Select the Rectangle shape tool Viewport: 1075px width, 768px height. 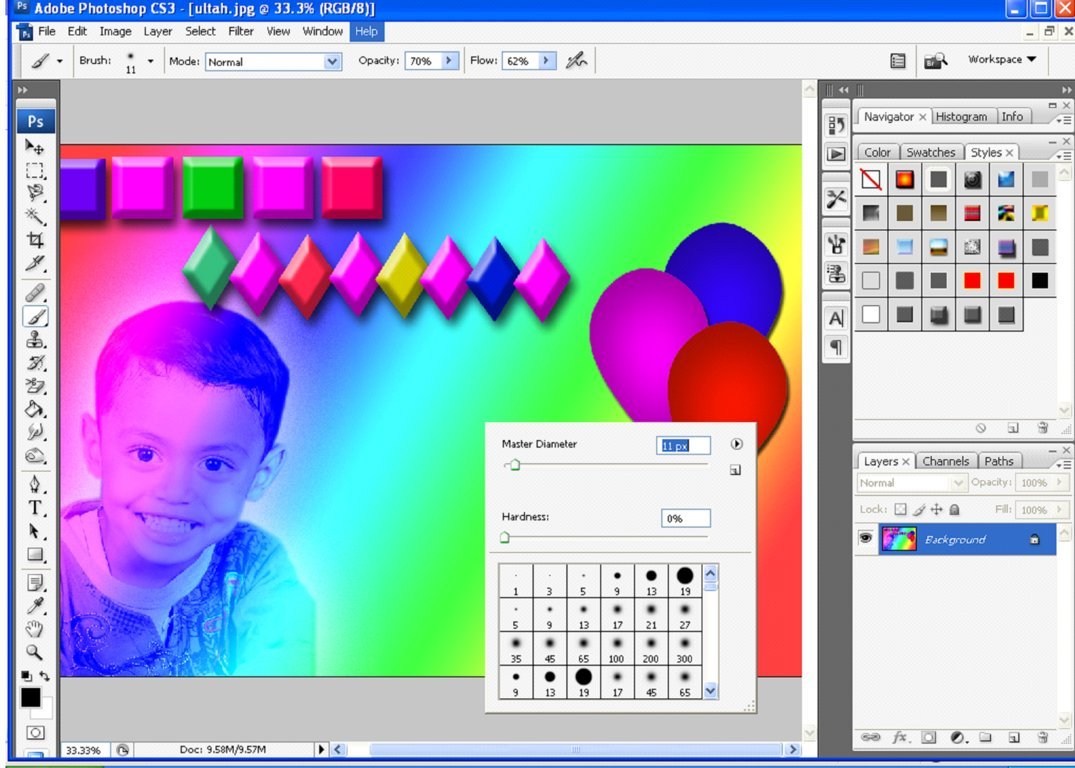click(x=34, y=555)
